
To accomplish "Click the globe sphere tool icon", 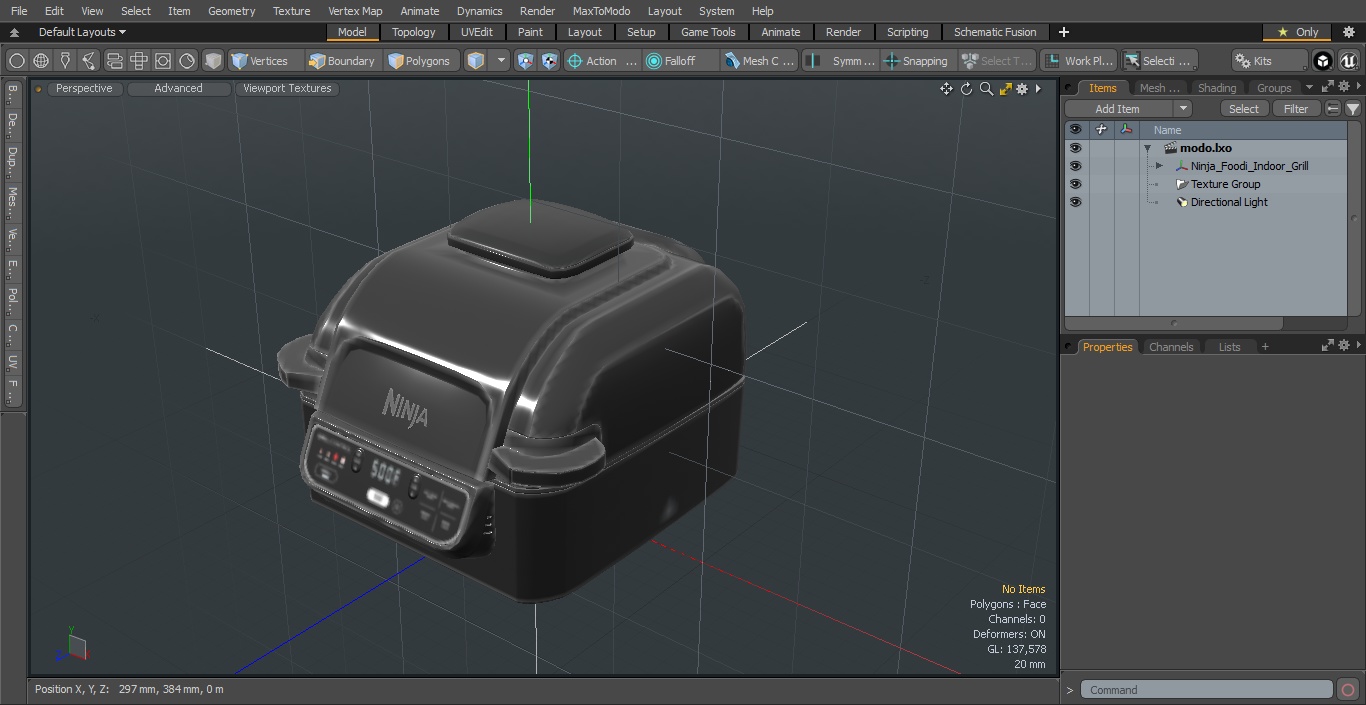I will pyautogui.click(x=41, y=61).
